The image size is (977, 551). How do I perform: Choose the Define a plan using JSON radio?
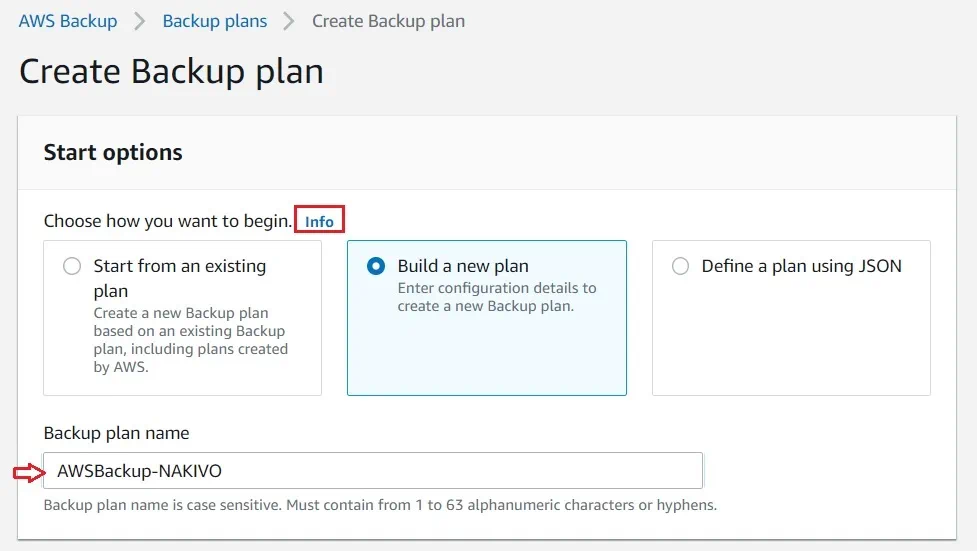(x=680, y=267)
